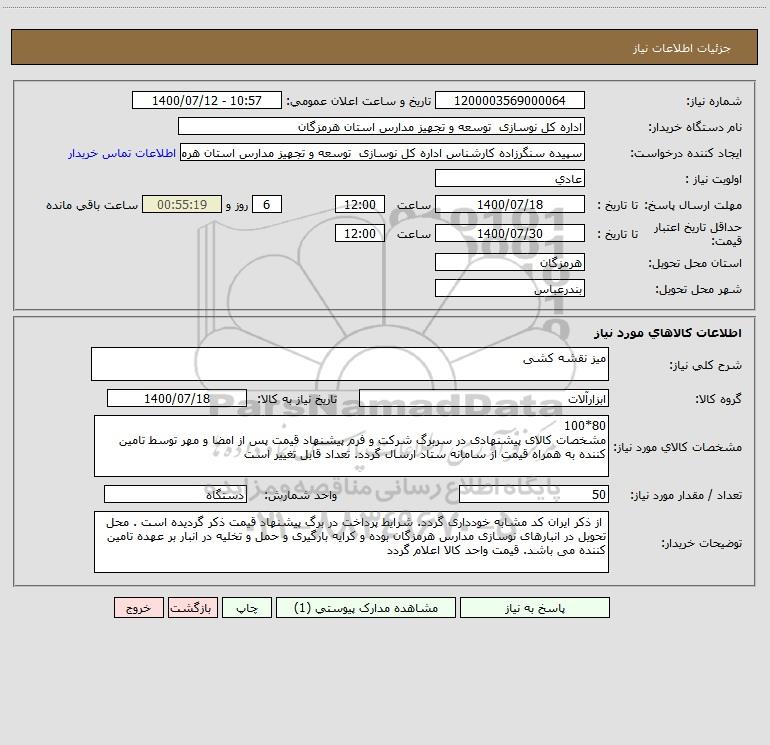
Task: Click the response deadline date 1400/07/18
Action: 510,204
